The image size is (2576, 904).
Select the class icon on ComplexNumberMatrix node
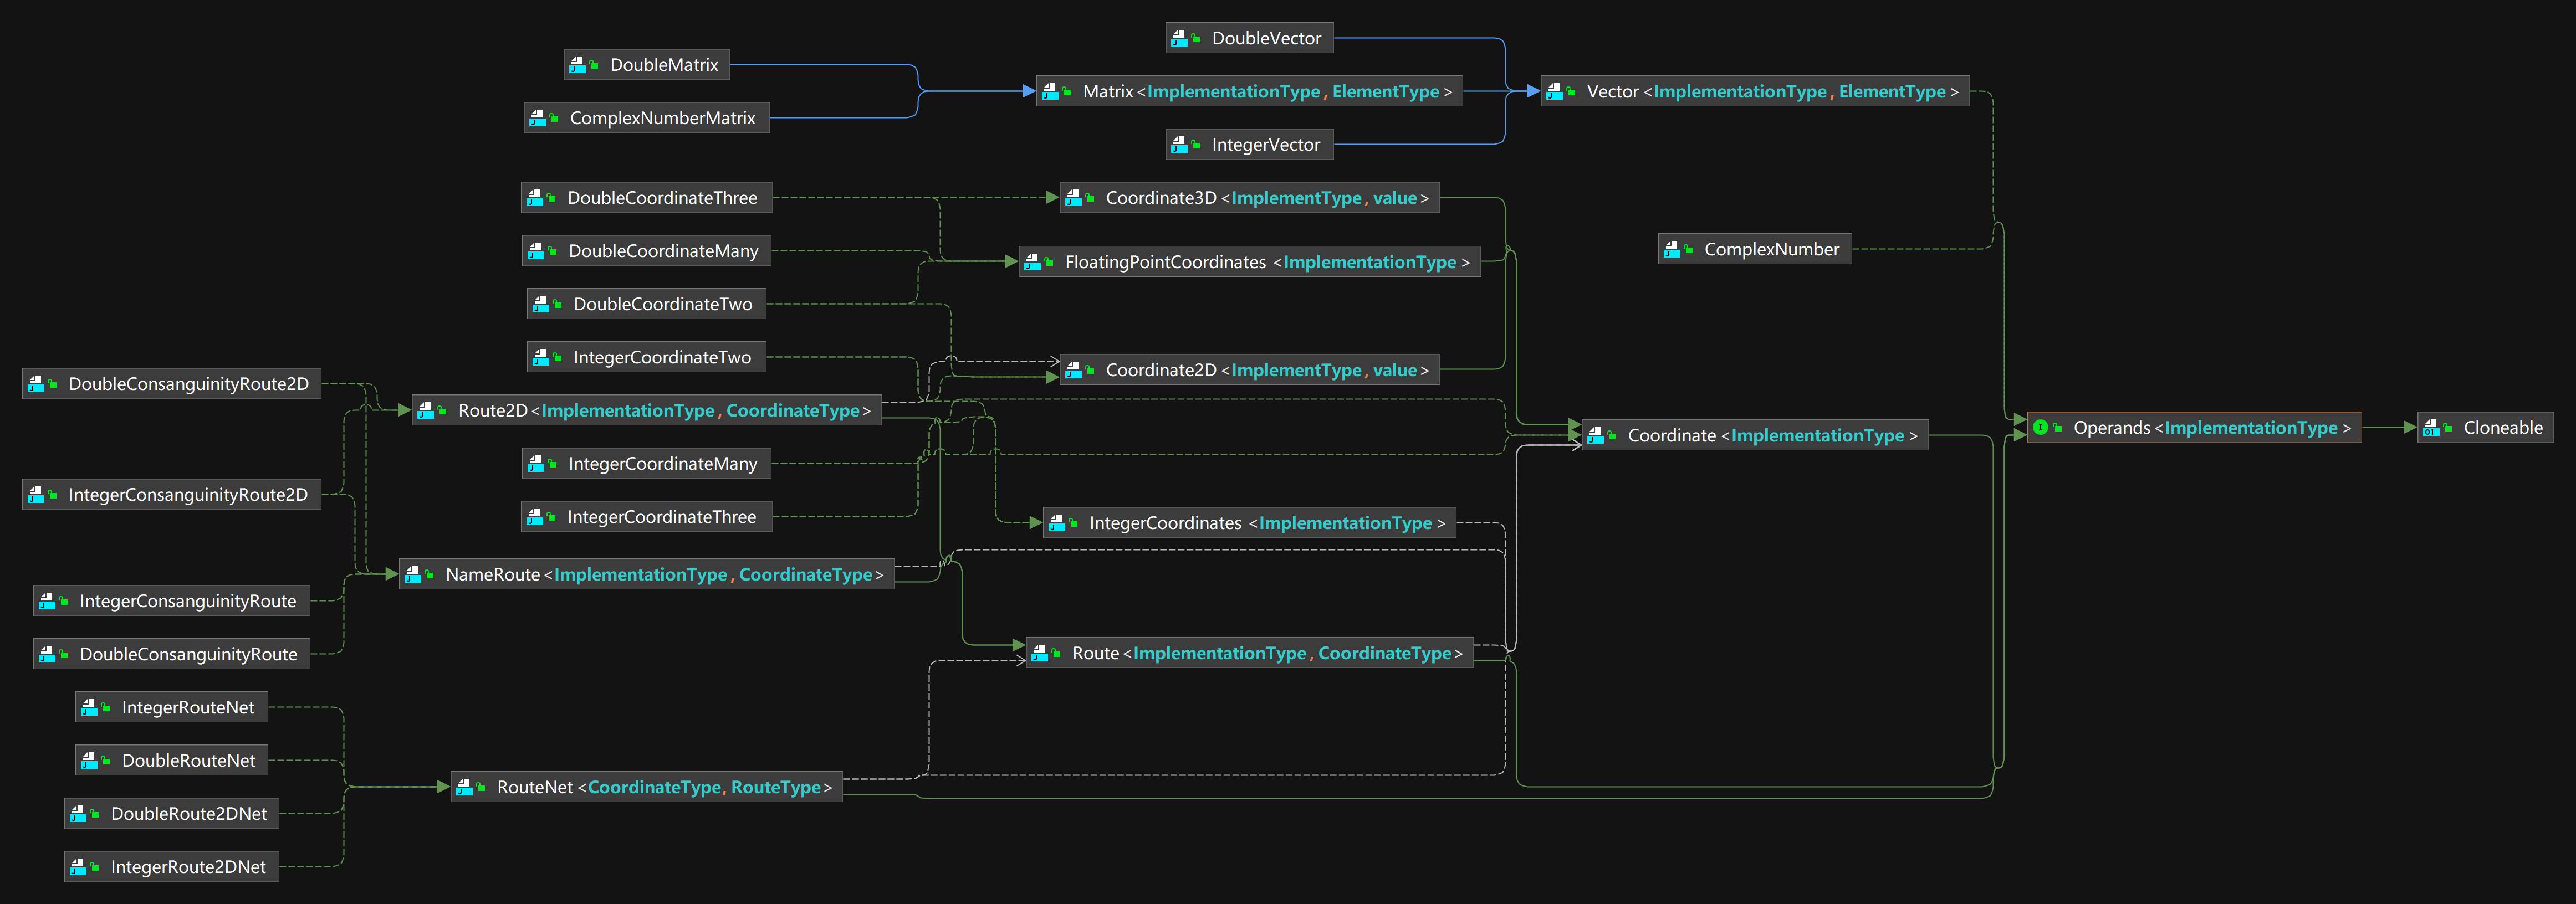536,117
